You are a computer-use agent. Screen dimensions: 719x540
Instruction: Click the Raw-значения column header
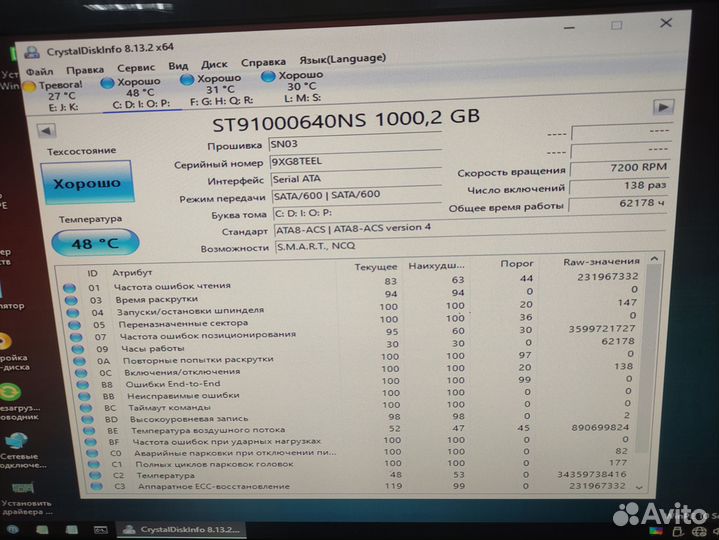pyautogui.click(x=601, y=262)
